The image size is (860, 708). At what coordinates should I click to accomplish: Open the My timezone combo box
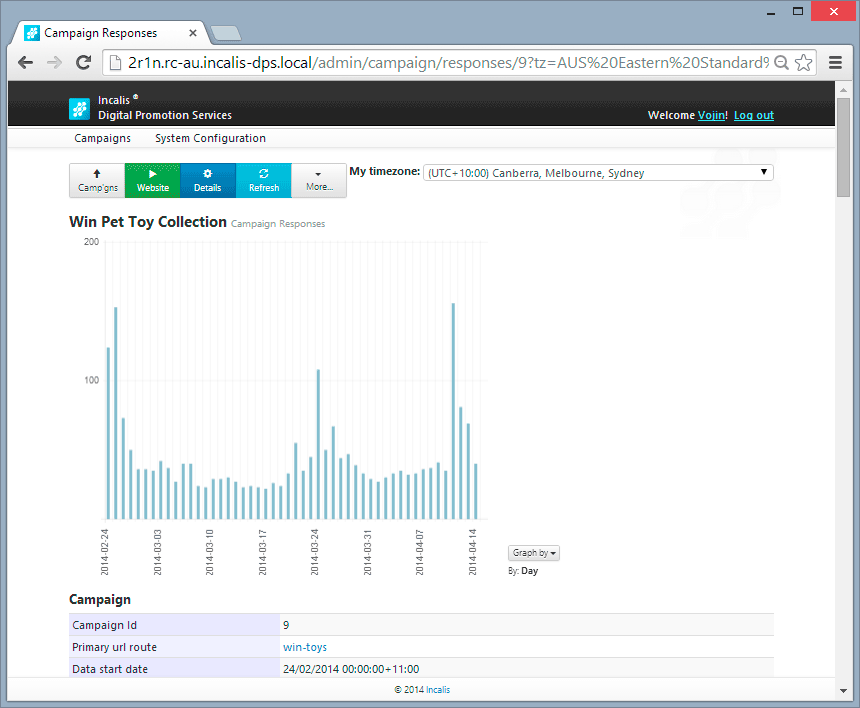coord(598,173)
